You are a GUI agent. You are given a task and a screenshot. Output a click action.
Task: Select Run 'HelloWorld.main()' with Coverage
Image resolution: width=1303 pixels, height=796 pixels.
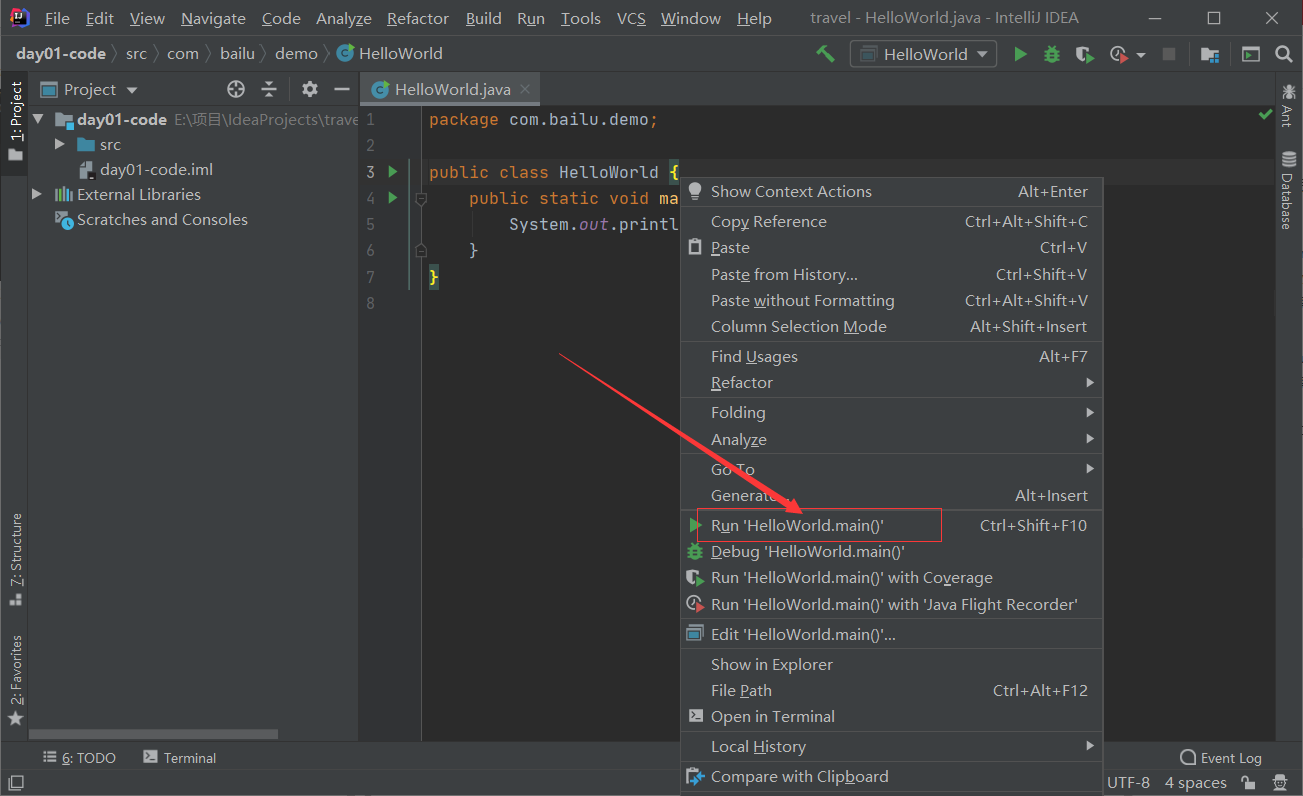pyautogui.click(x=891, y=577)
